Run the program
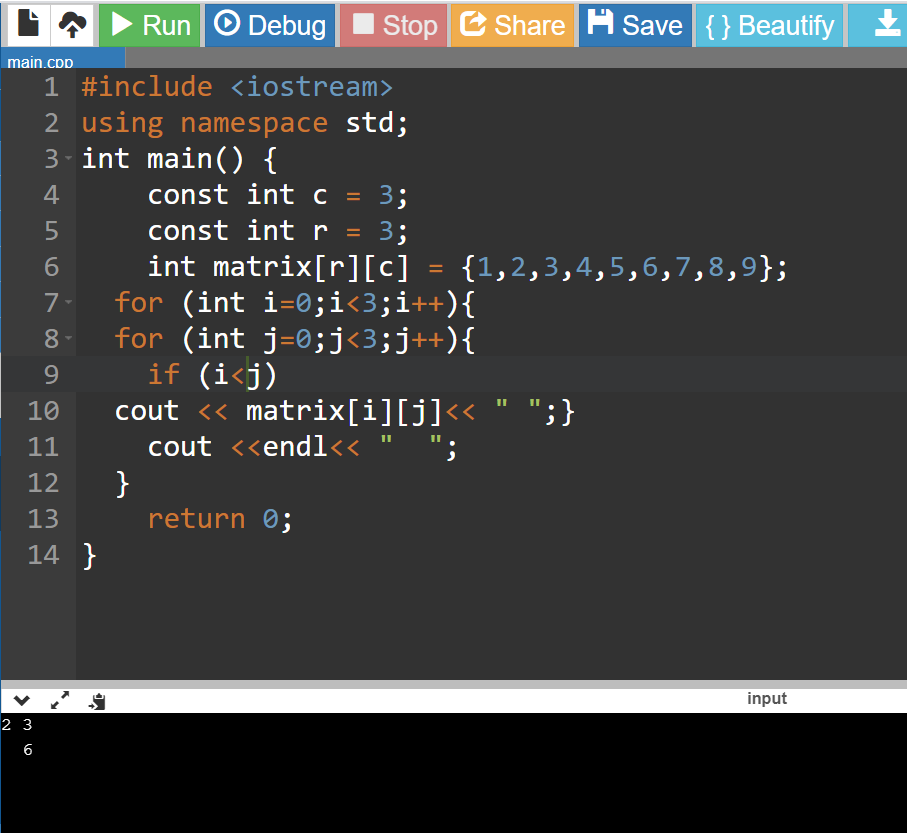 coord(150,25)
